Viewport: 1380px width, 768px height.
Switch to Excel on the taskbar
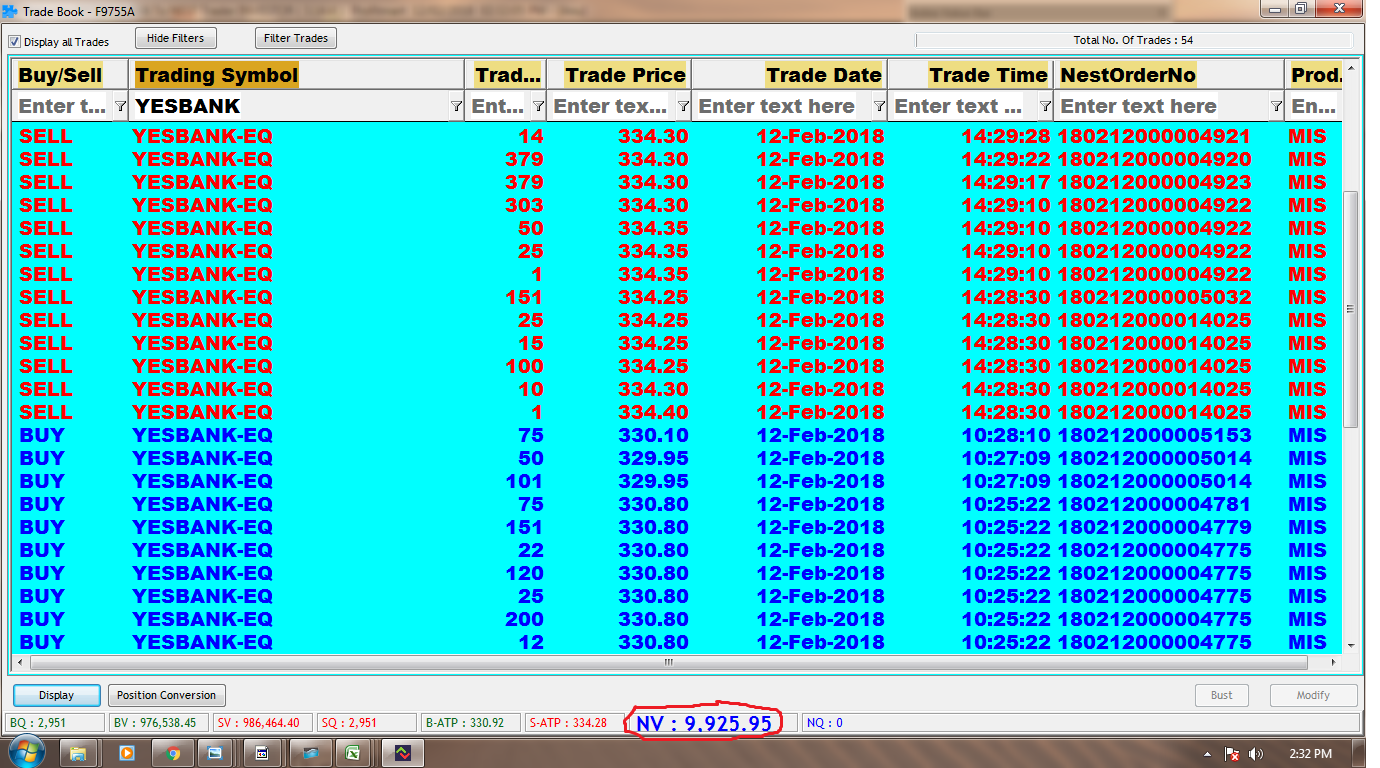pos(352,753)
